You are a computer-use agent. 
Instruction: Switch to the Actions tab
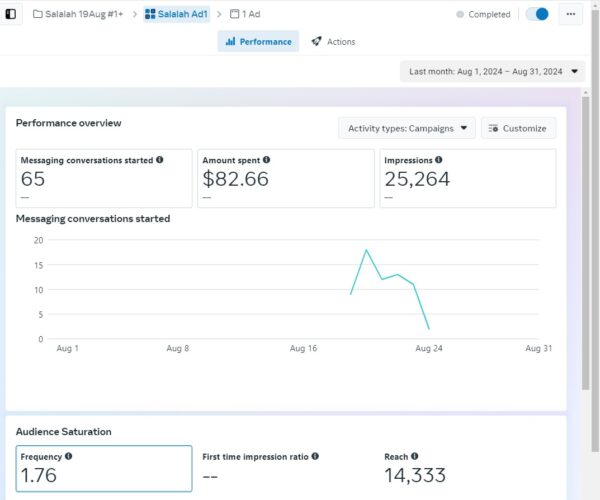[333, 41]
